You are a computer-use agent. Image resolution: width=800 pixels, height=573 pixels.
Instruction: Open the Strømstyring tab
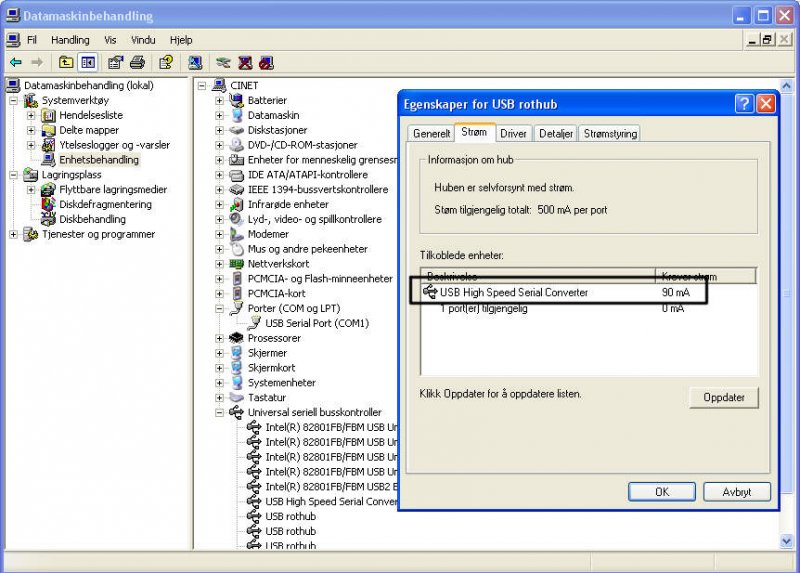[609, 133]
